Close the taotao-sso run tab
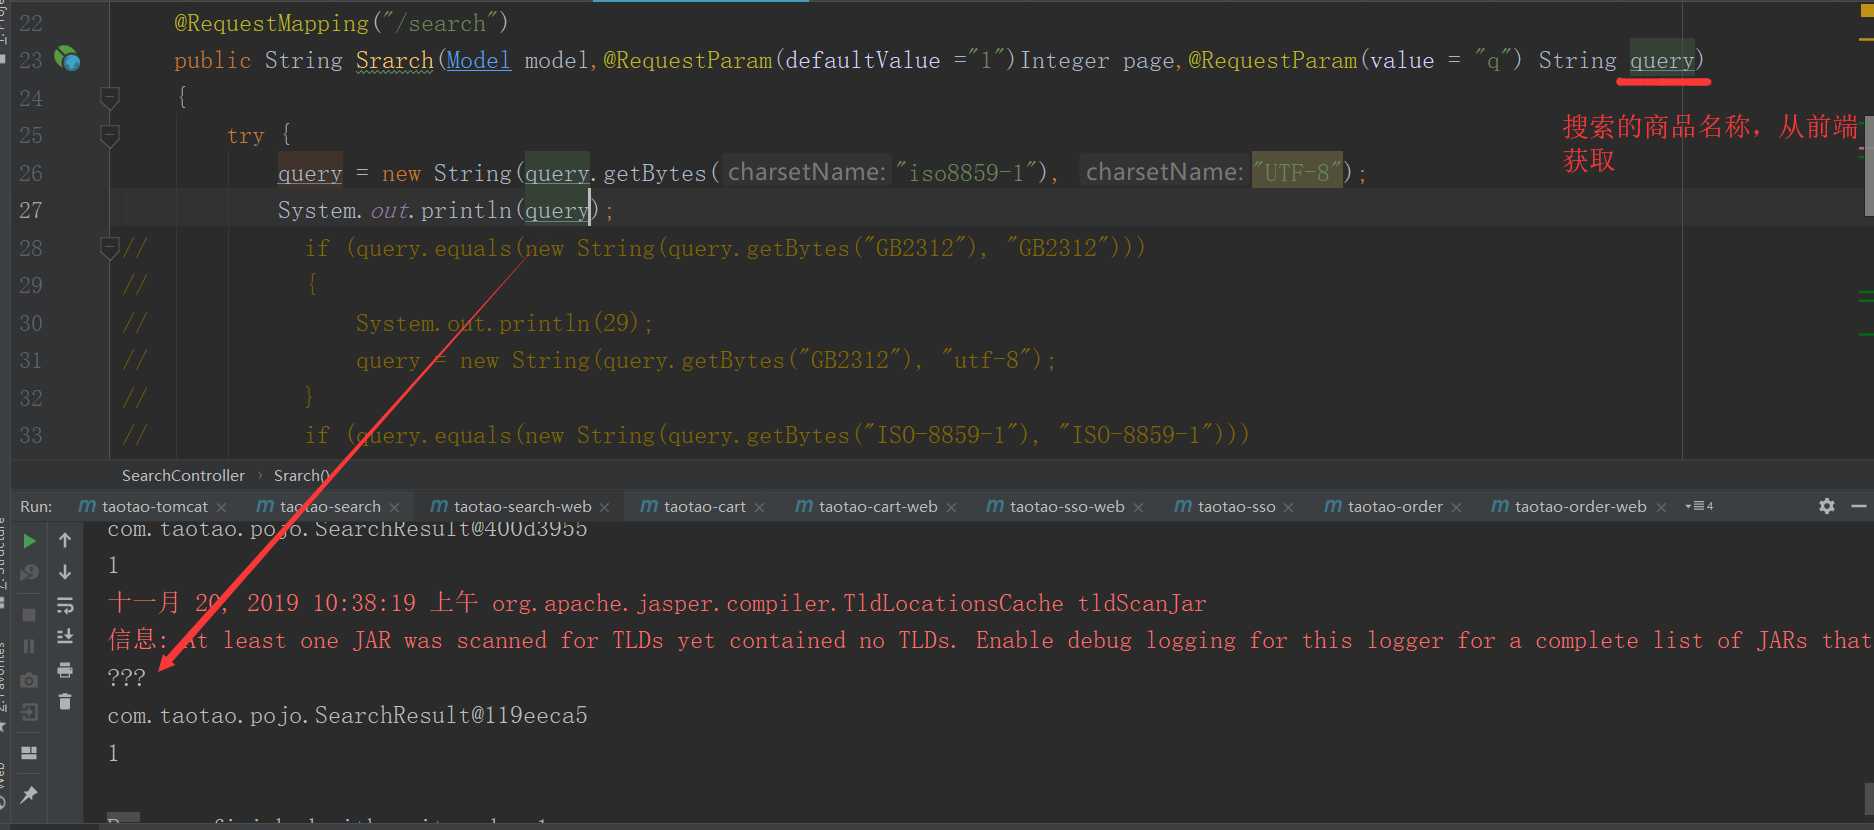The height and width of the screenshot is (830, 1874). 1289,508
